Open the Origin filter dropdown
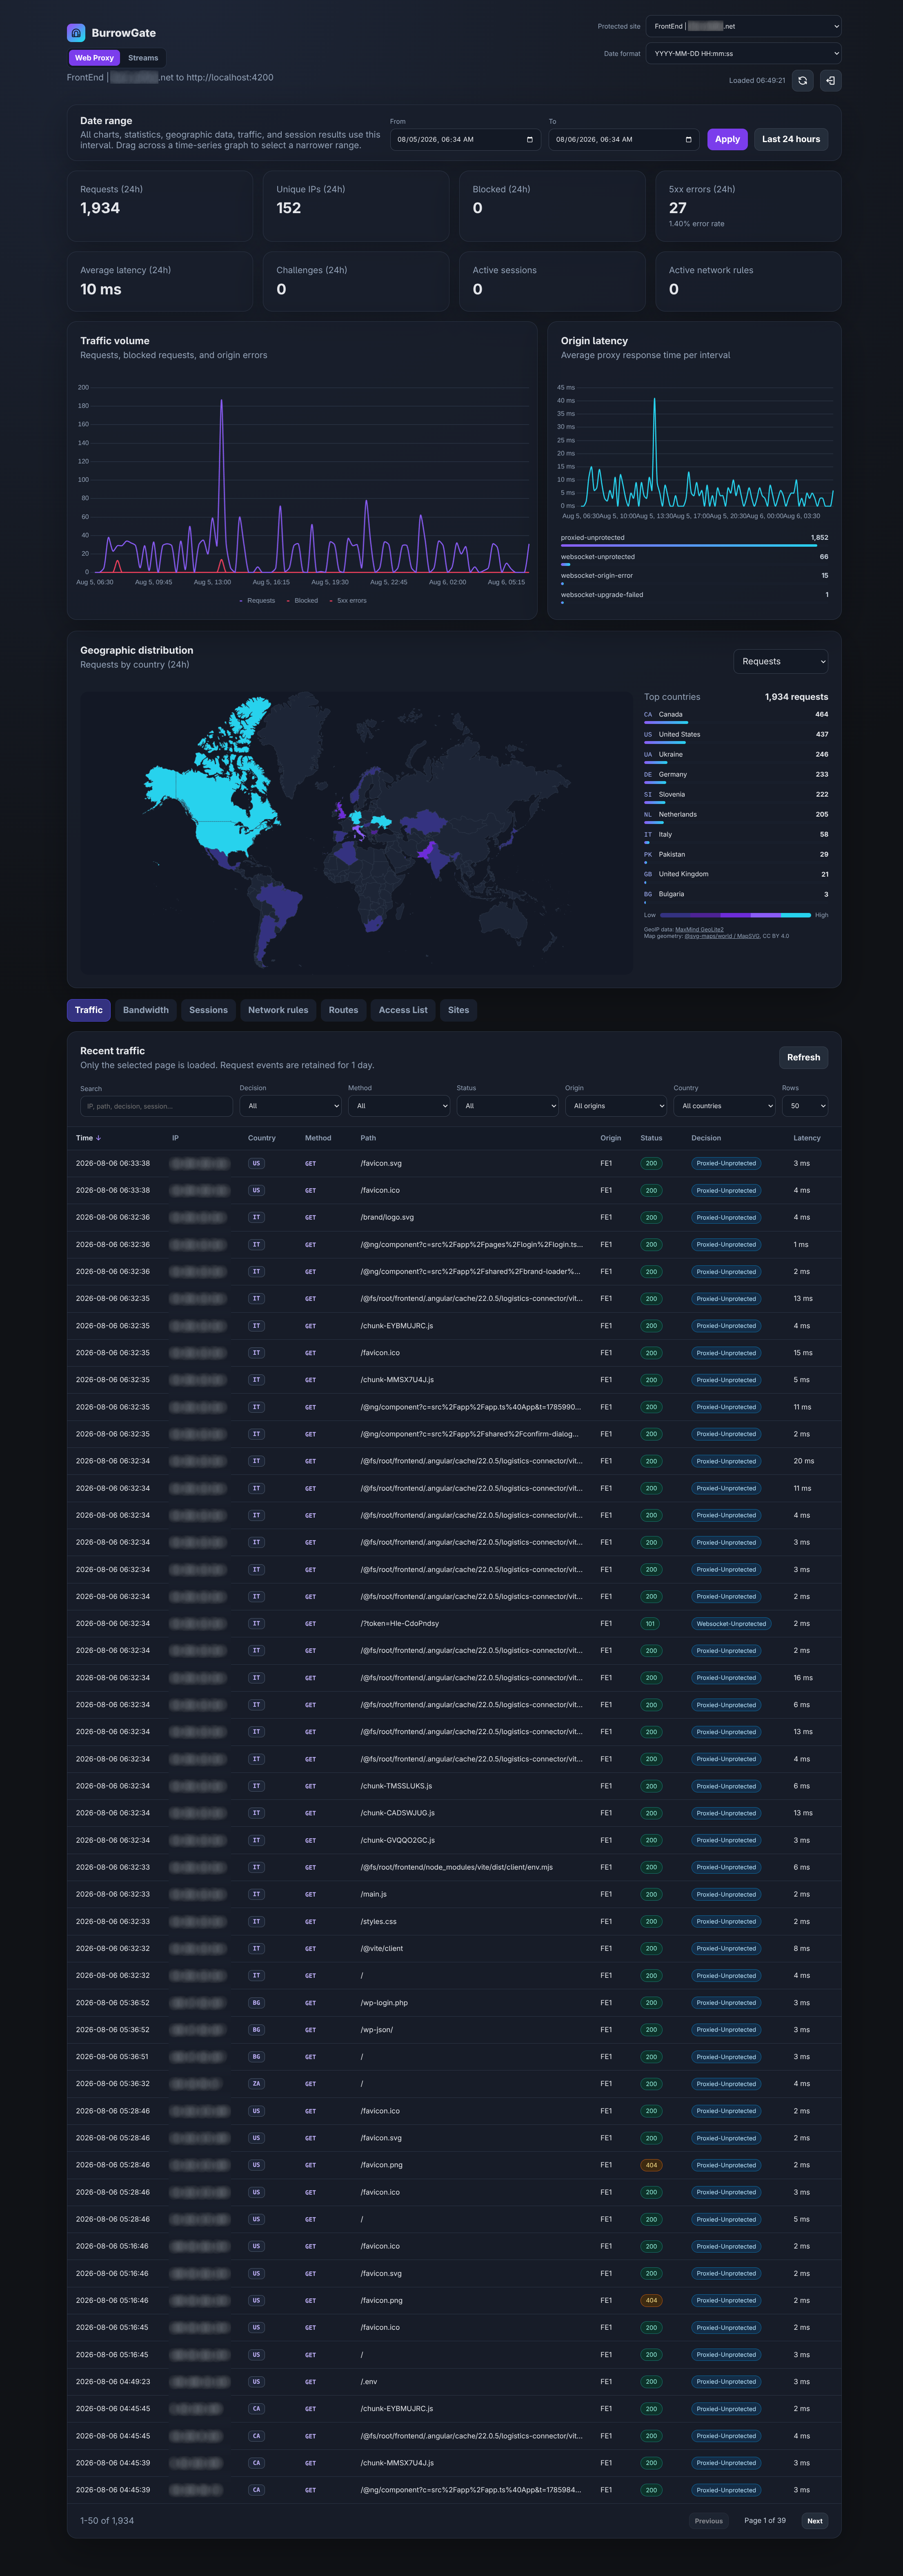 point(615,1106)
